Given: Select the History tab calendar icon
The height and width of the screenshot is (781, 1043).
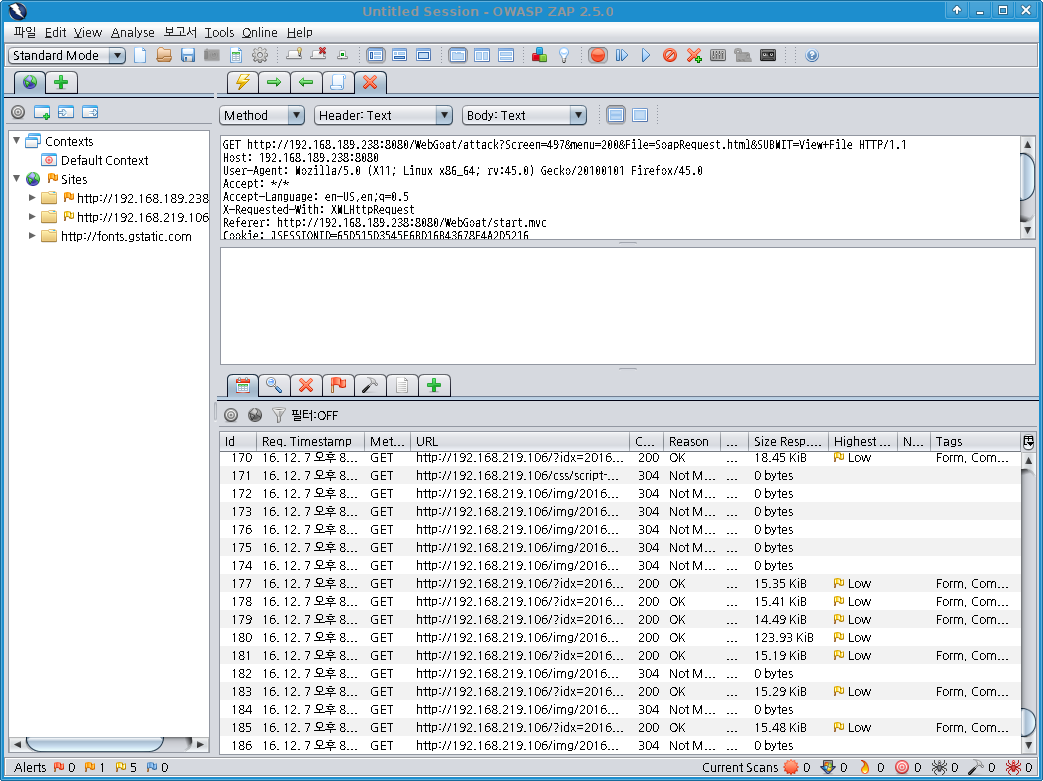Looking at the screenshot, I should (x=243, y=385).
